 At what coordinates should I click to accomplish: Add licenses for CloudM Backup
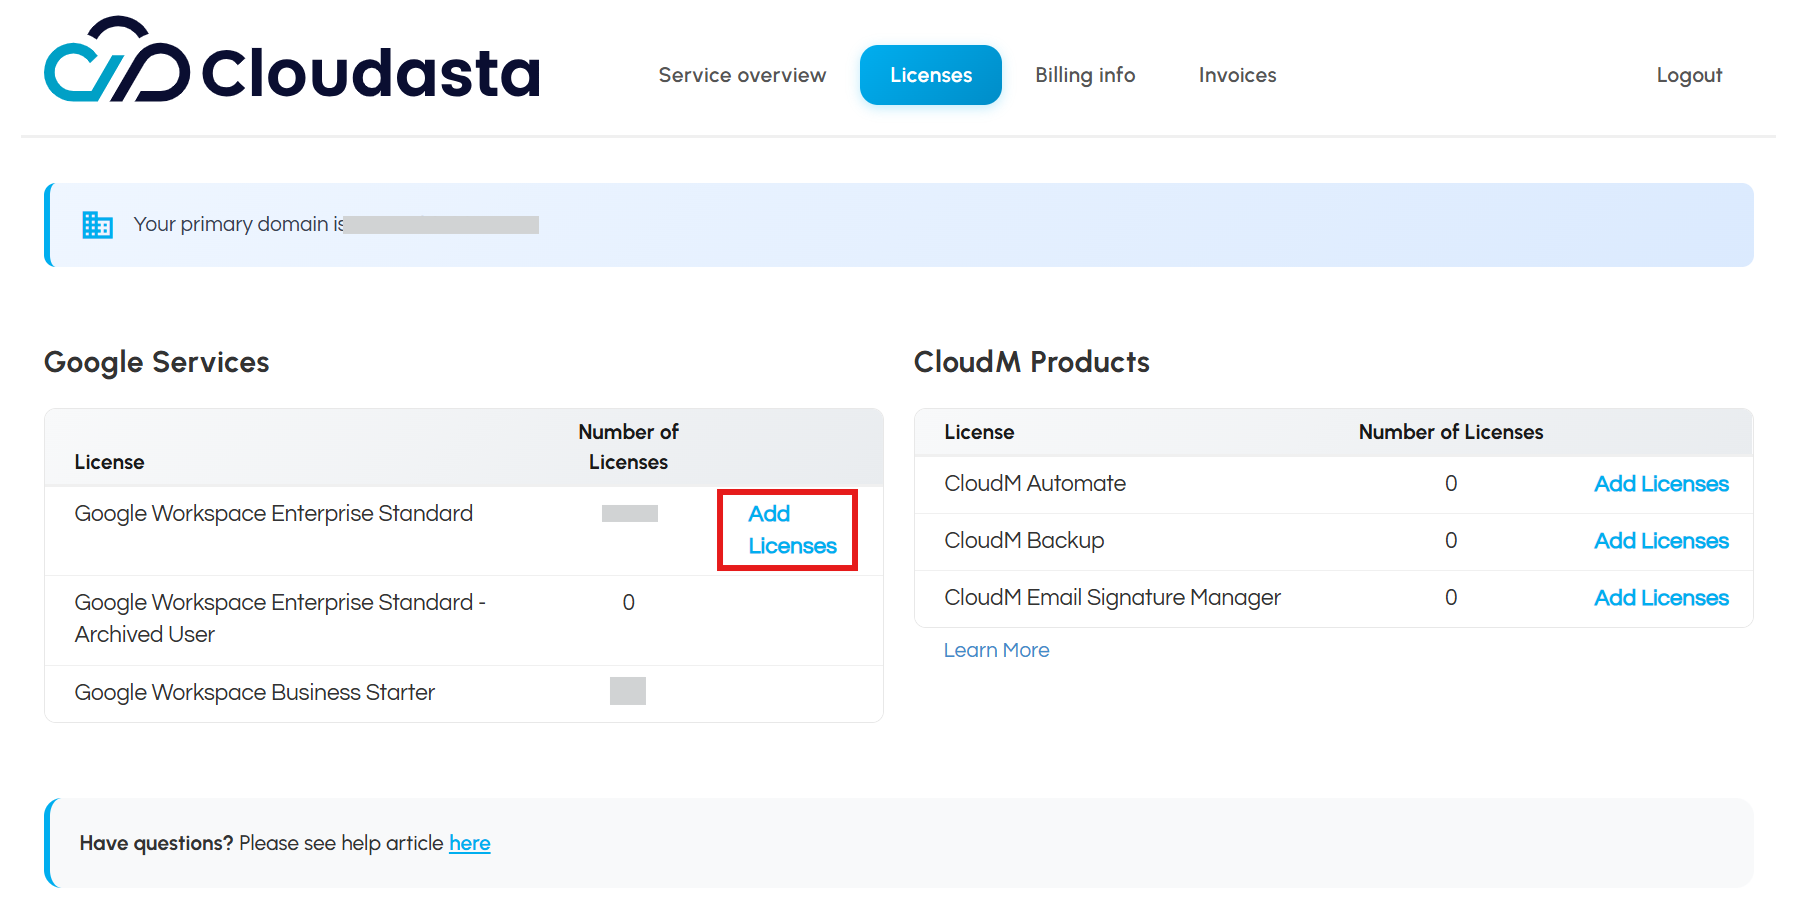[x=1660, y=541]
